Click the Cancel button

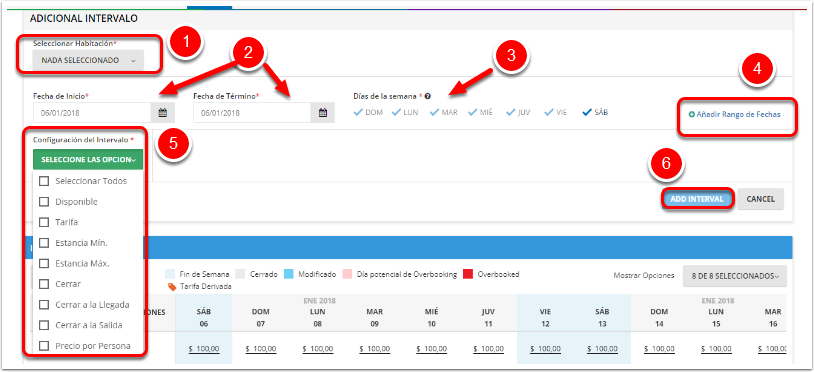click(x=761, y=199)
